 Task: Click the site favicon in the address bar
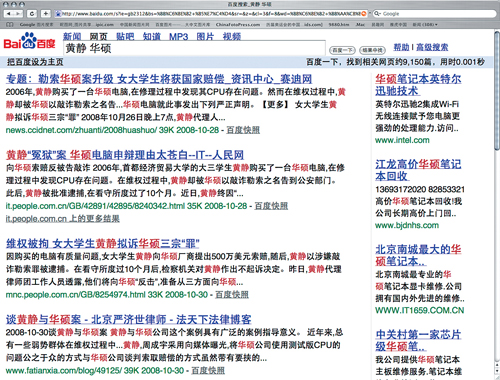(58, 14)
